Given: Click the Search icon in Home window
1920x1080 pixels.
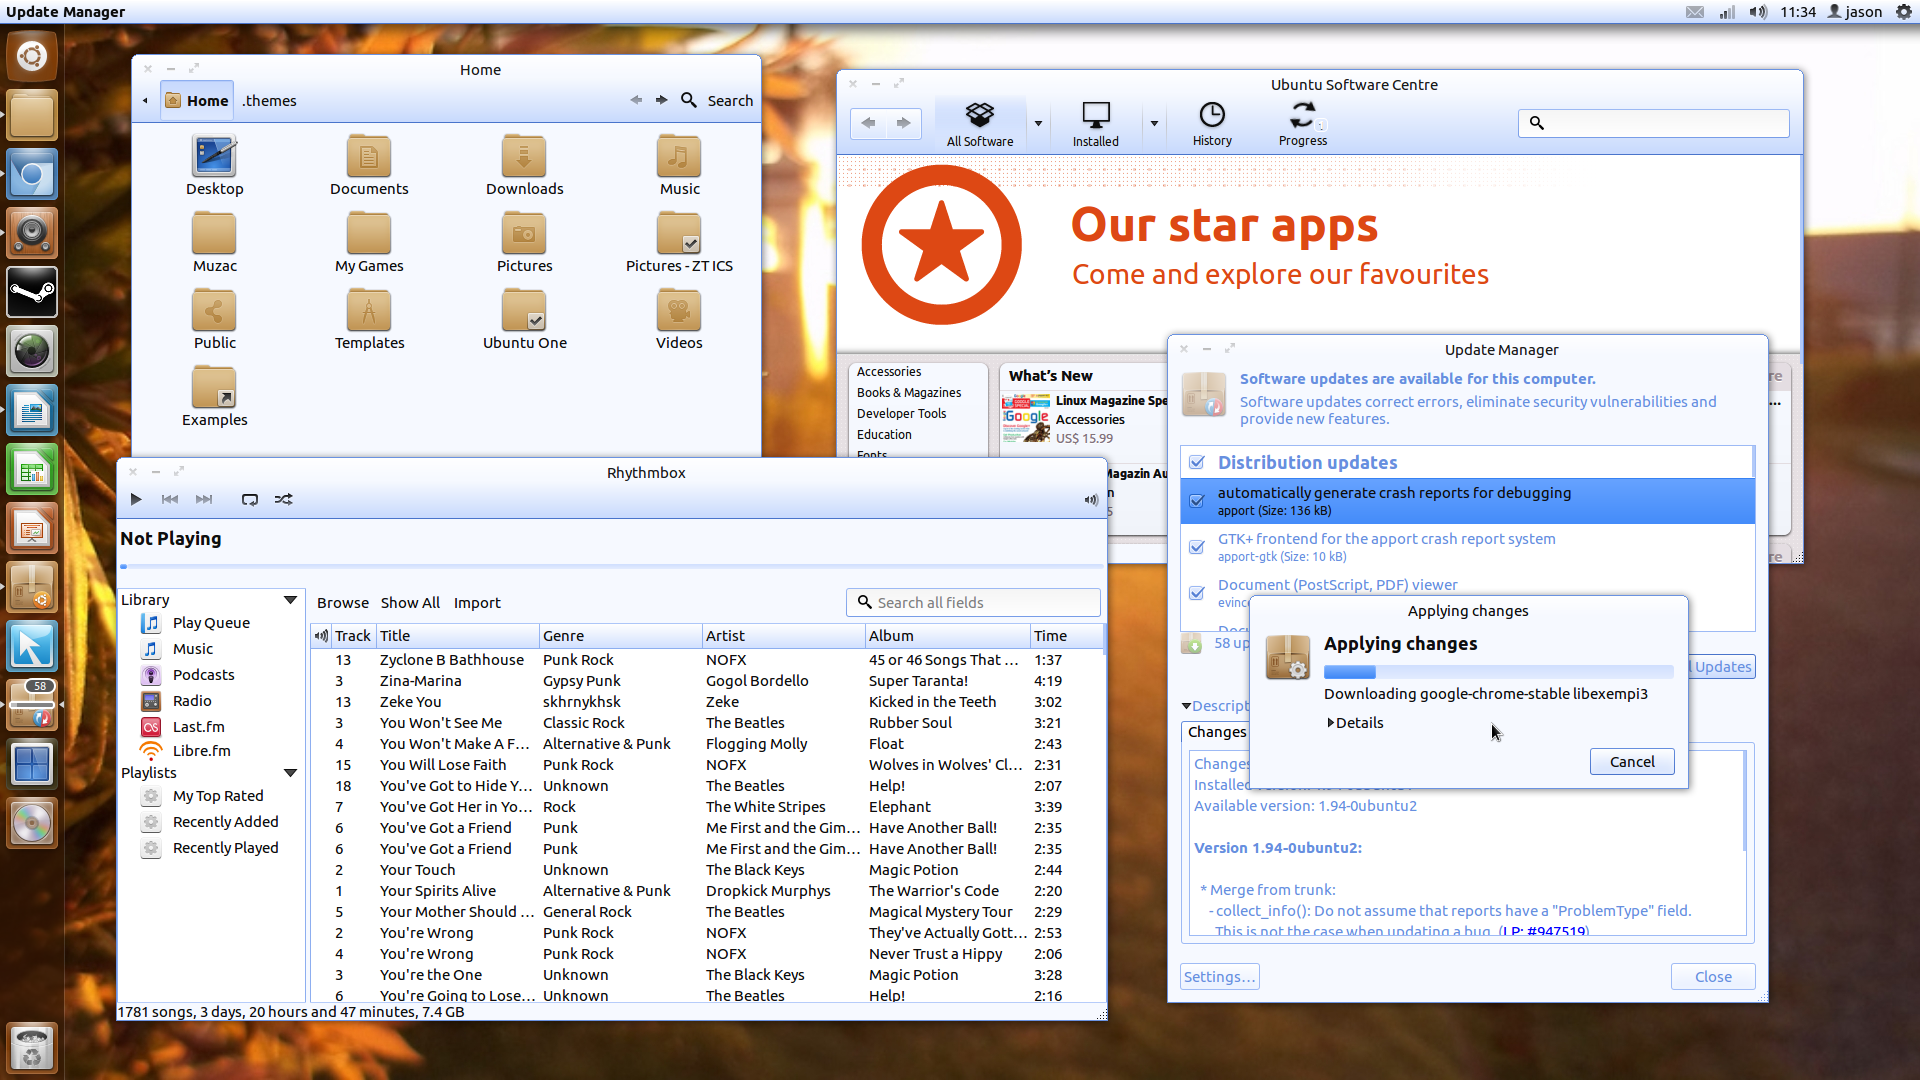Looking at the screenshot, I should click(689, 100).
